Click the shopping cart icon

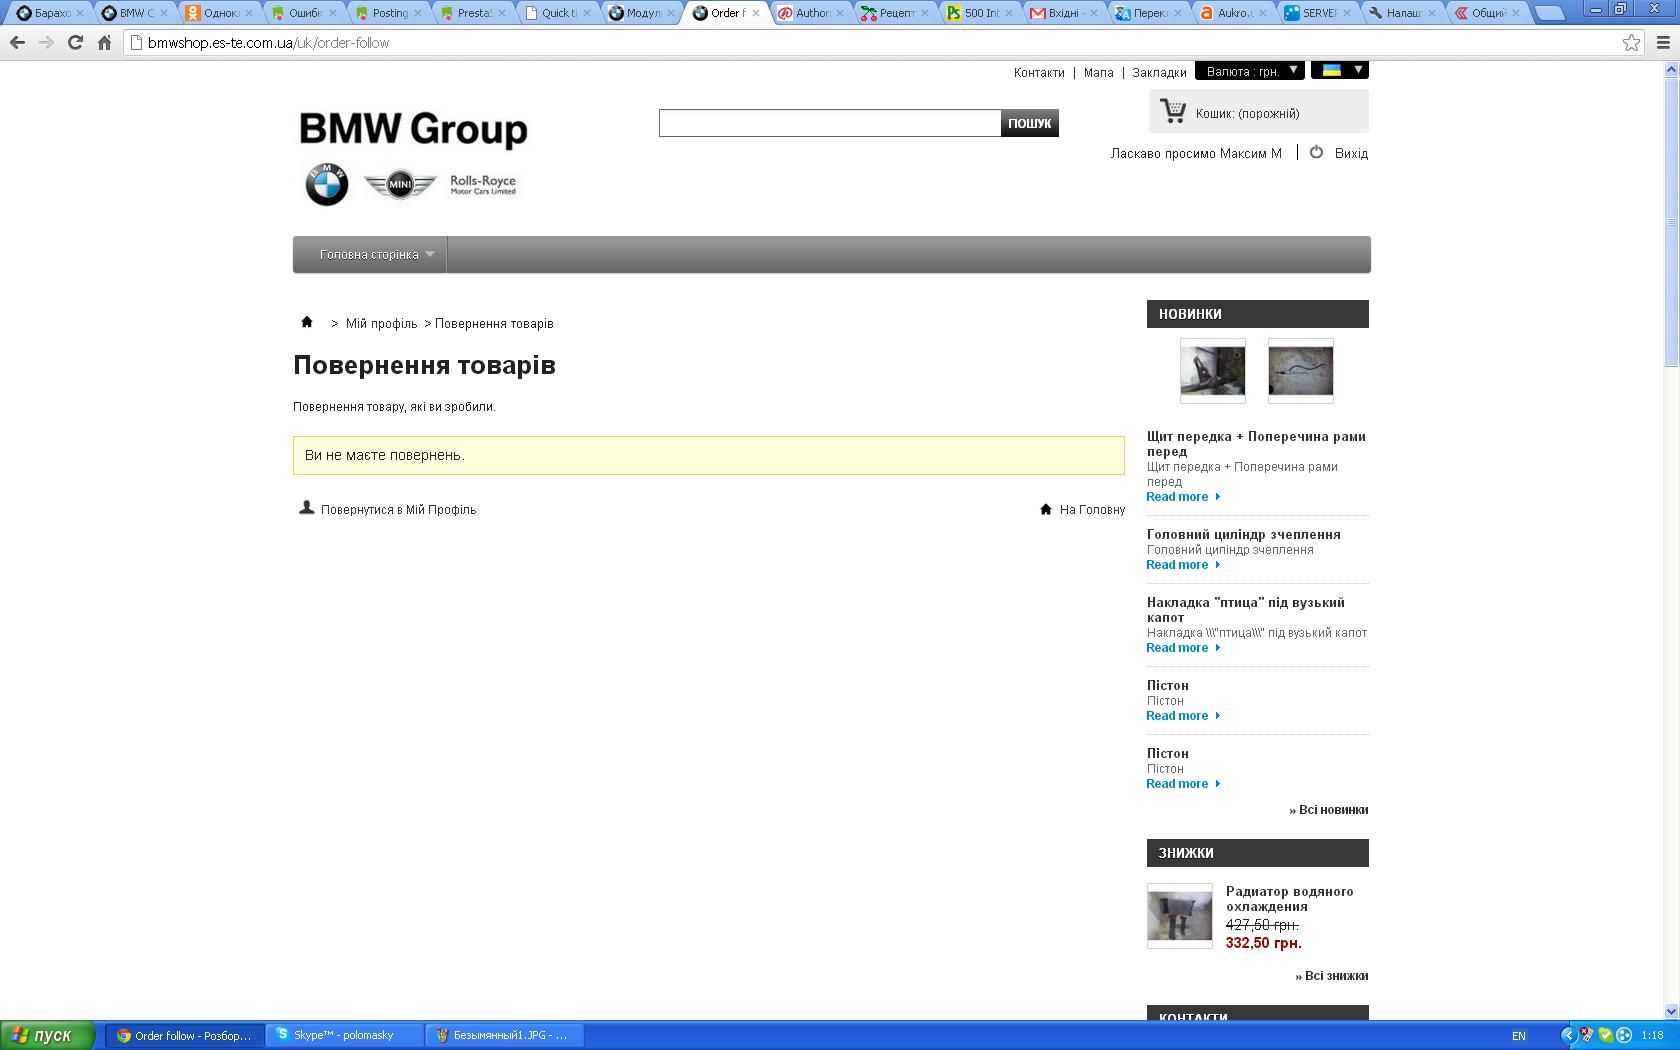(1173, 111)
